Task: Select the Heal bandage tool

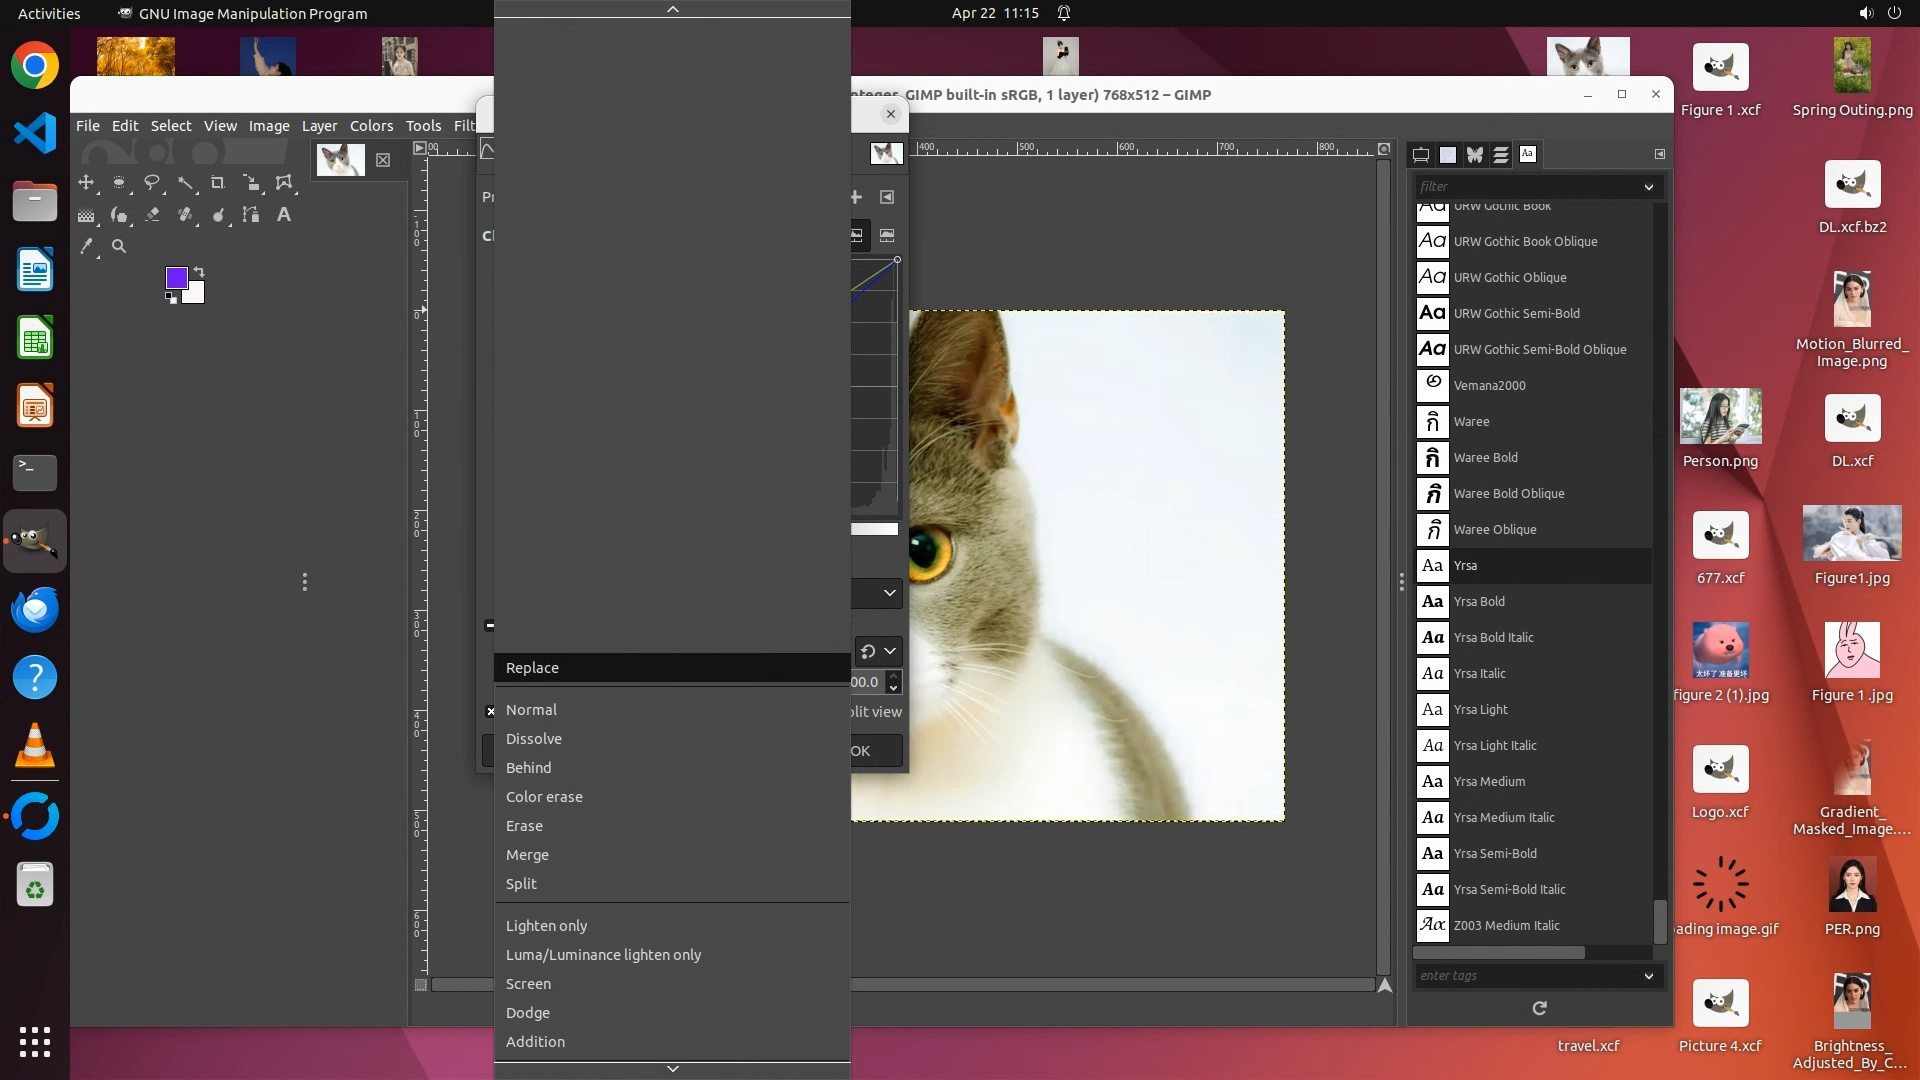Action: 185,215
